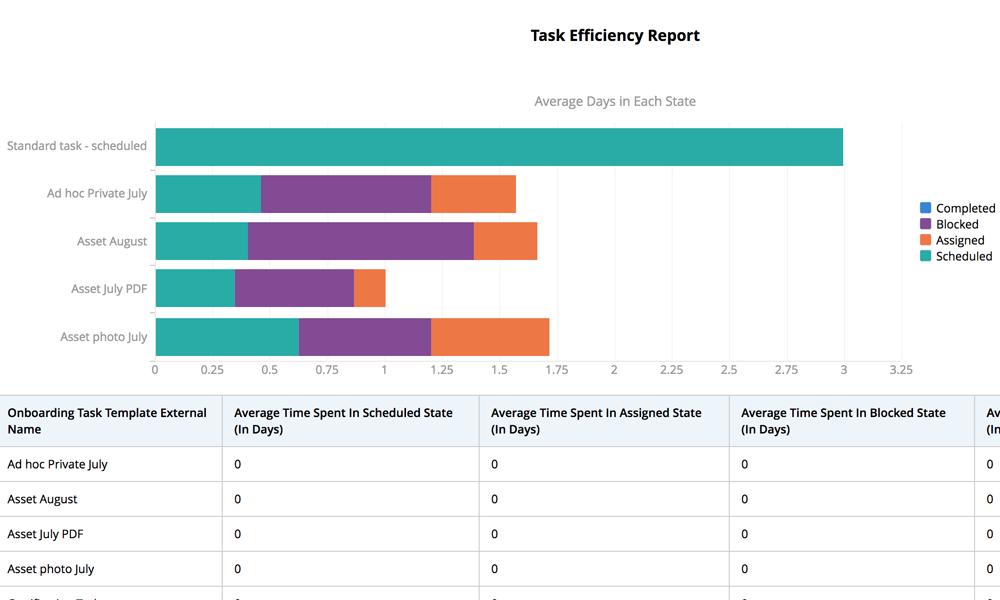Toggle the Assigned series in the legend
This screenshot has width=1000, height=600.
(959, 240)
